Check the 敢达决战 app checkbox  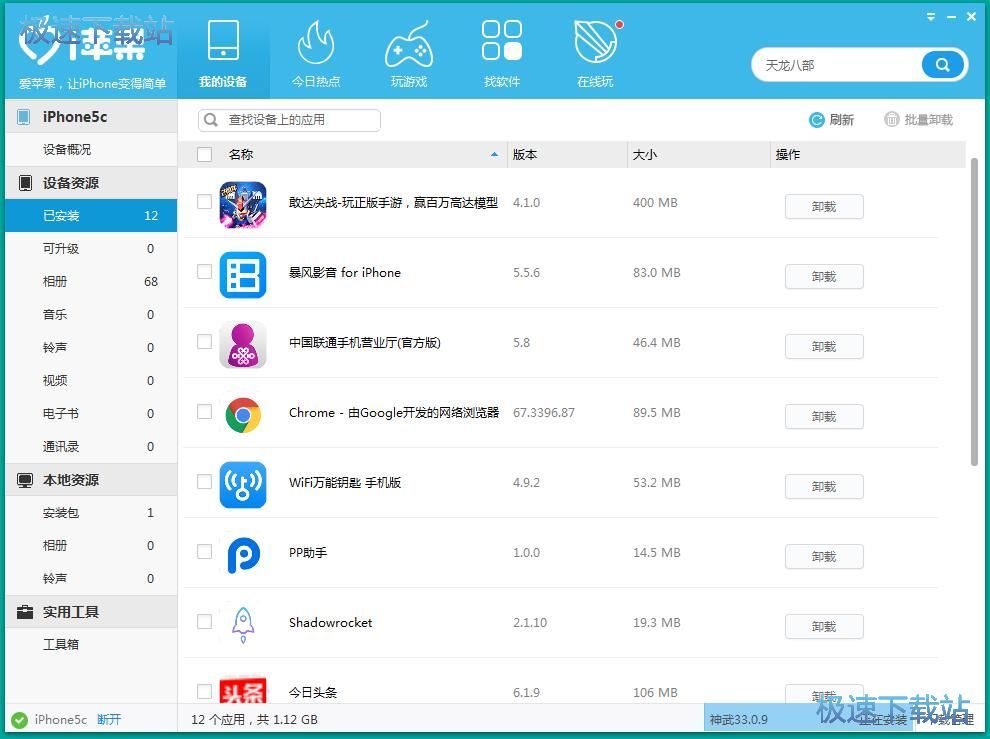[x=204, y=201]
